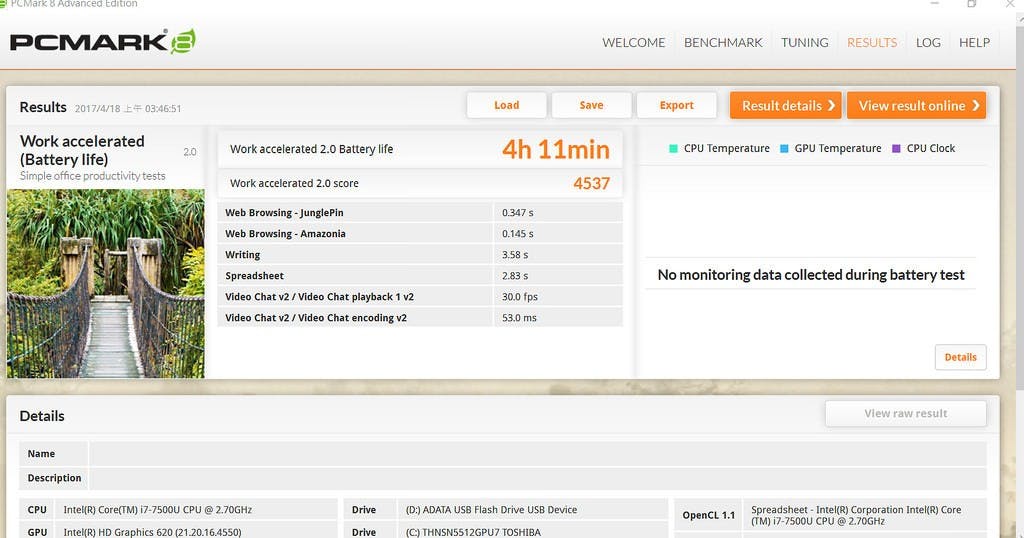Click the Intel Core i7-7500U CPU entry
The width and height of the screenshot is (1024, 538).
pyautogui.click(x=157, y=510)
